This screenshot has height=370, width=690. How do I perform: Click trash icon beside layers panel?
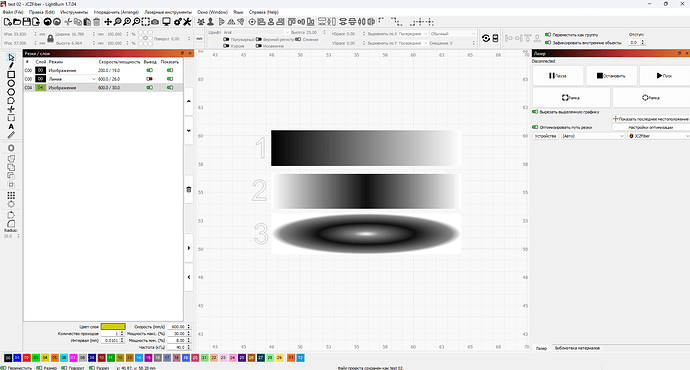point(189,190)
